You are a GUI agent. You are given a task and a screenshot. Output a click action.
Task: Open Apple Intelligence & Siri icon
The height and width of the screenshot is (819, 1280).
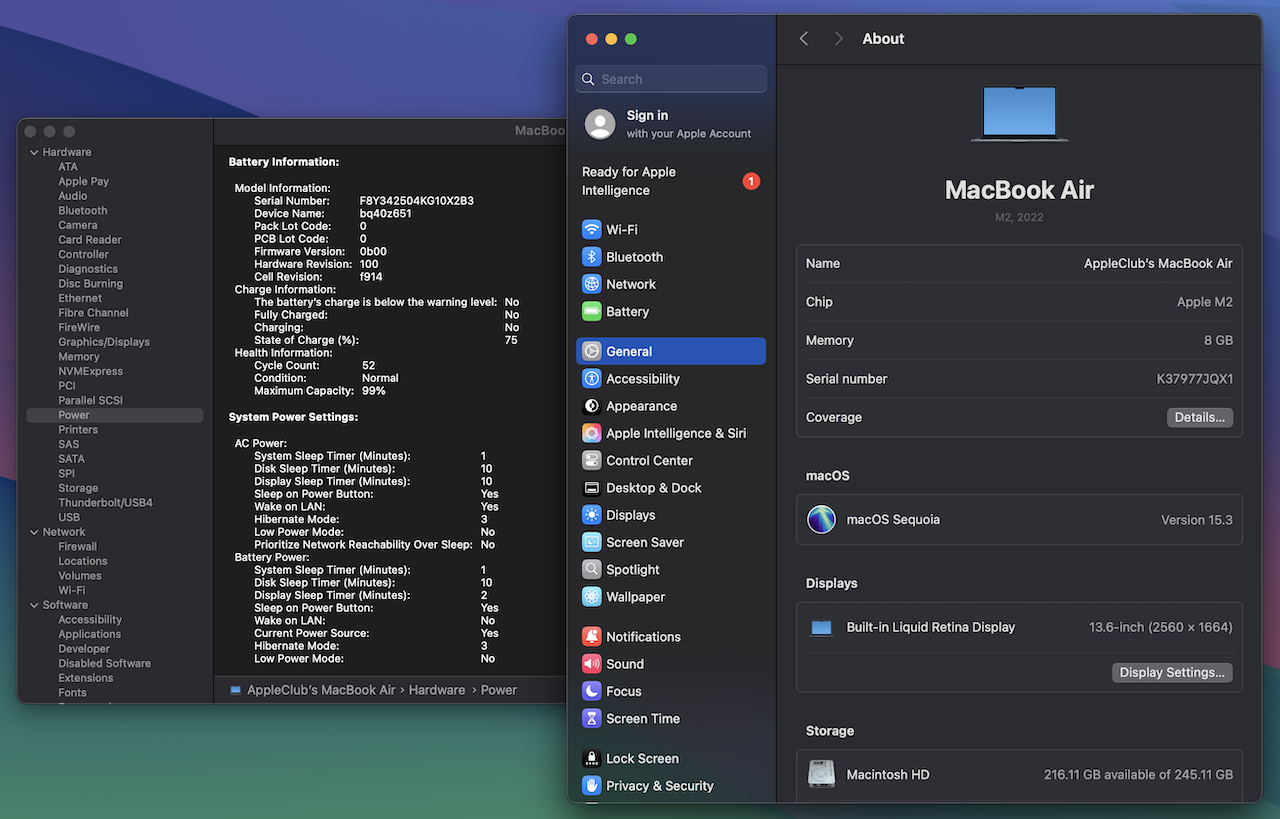click(592, 434)
